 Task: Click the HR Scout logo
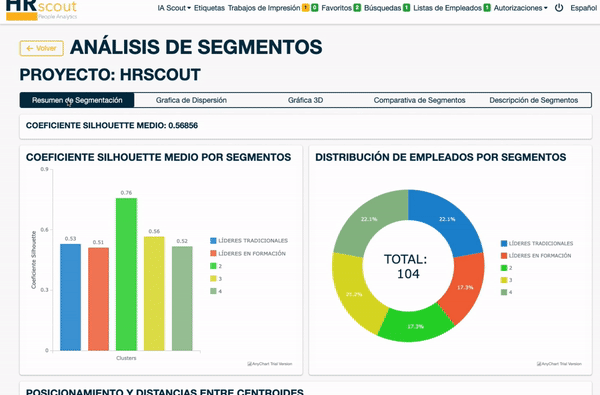point(41,10)
